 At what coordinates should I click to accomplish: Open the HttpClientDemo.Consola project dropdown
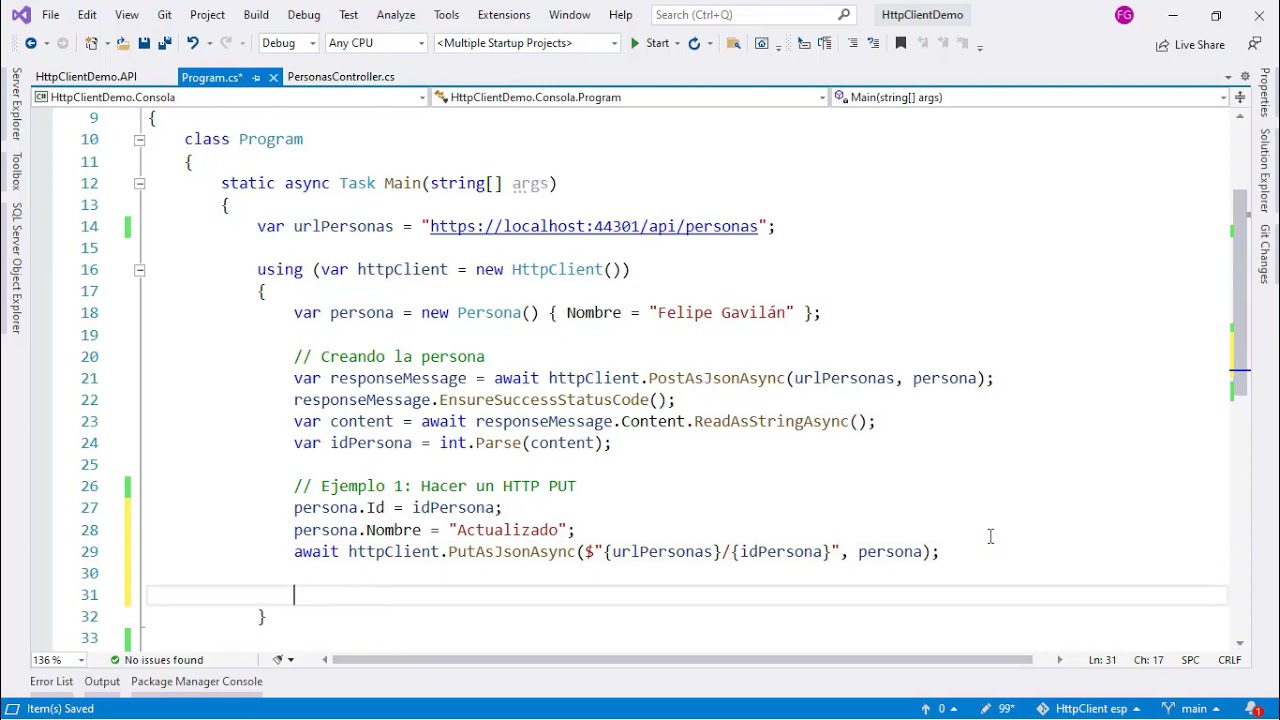[230, 97]
